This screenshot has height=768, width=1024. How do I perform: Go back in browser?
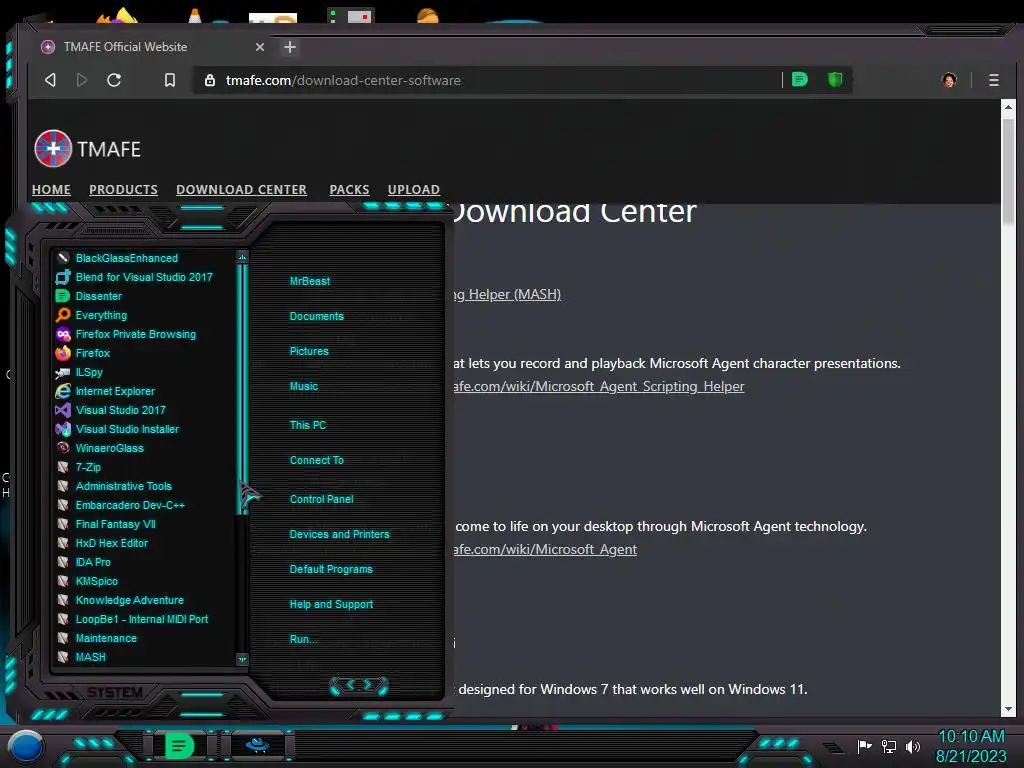pyautogui.click(x=50, y=80)
